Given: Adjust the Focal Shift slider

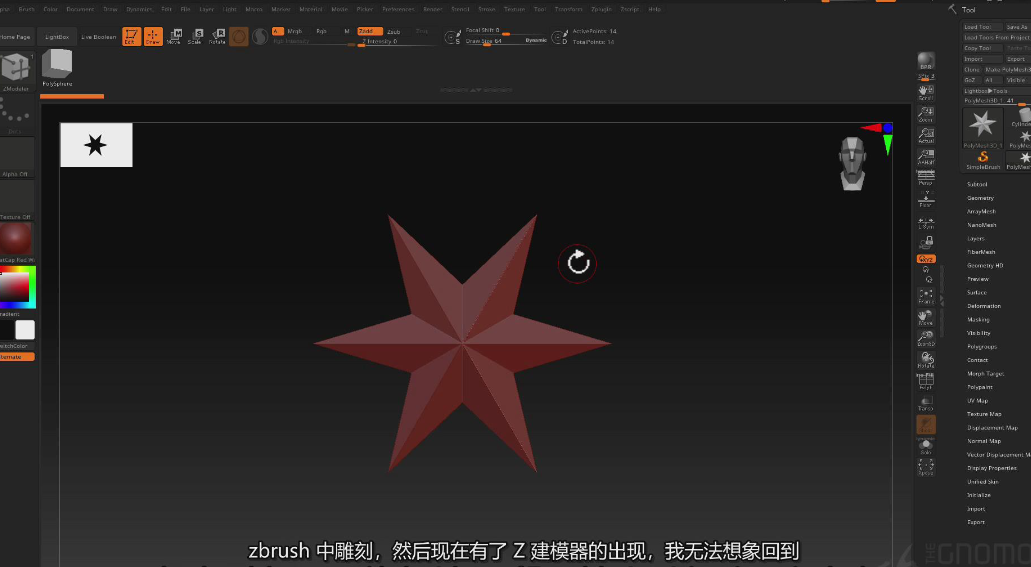Looking at the screenshot, I should [x=504, y=30].
